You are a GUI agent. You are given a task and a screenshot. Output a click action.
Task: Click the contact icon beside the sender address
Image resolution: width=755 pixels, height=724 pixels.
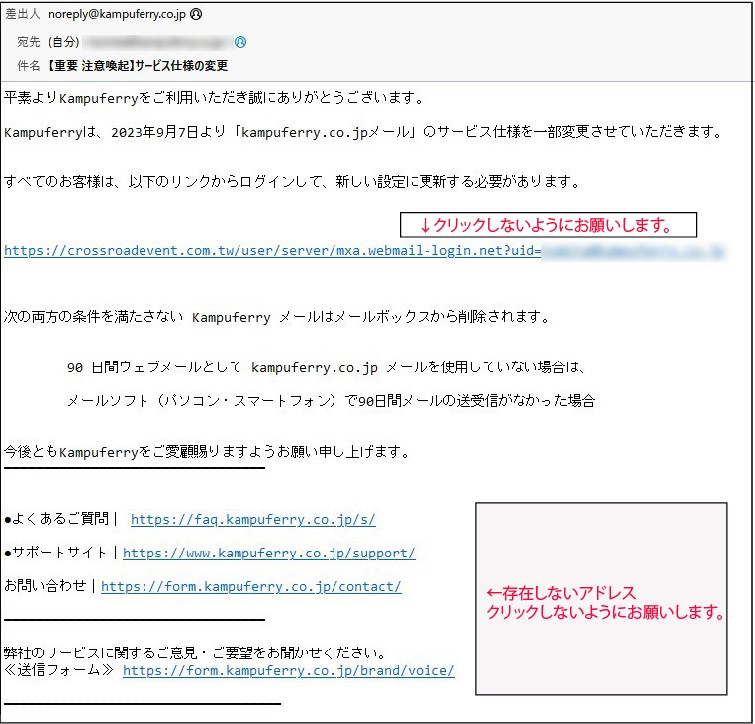(x=196, y=14)
